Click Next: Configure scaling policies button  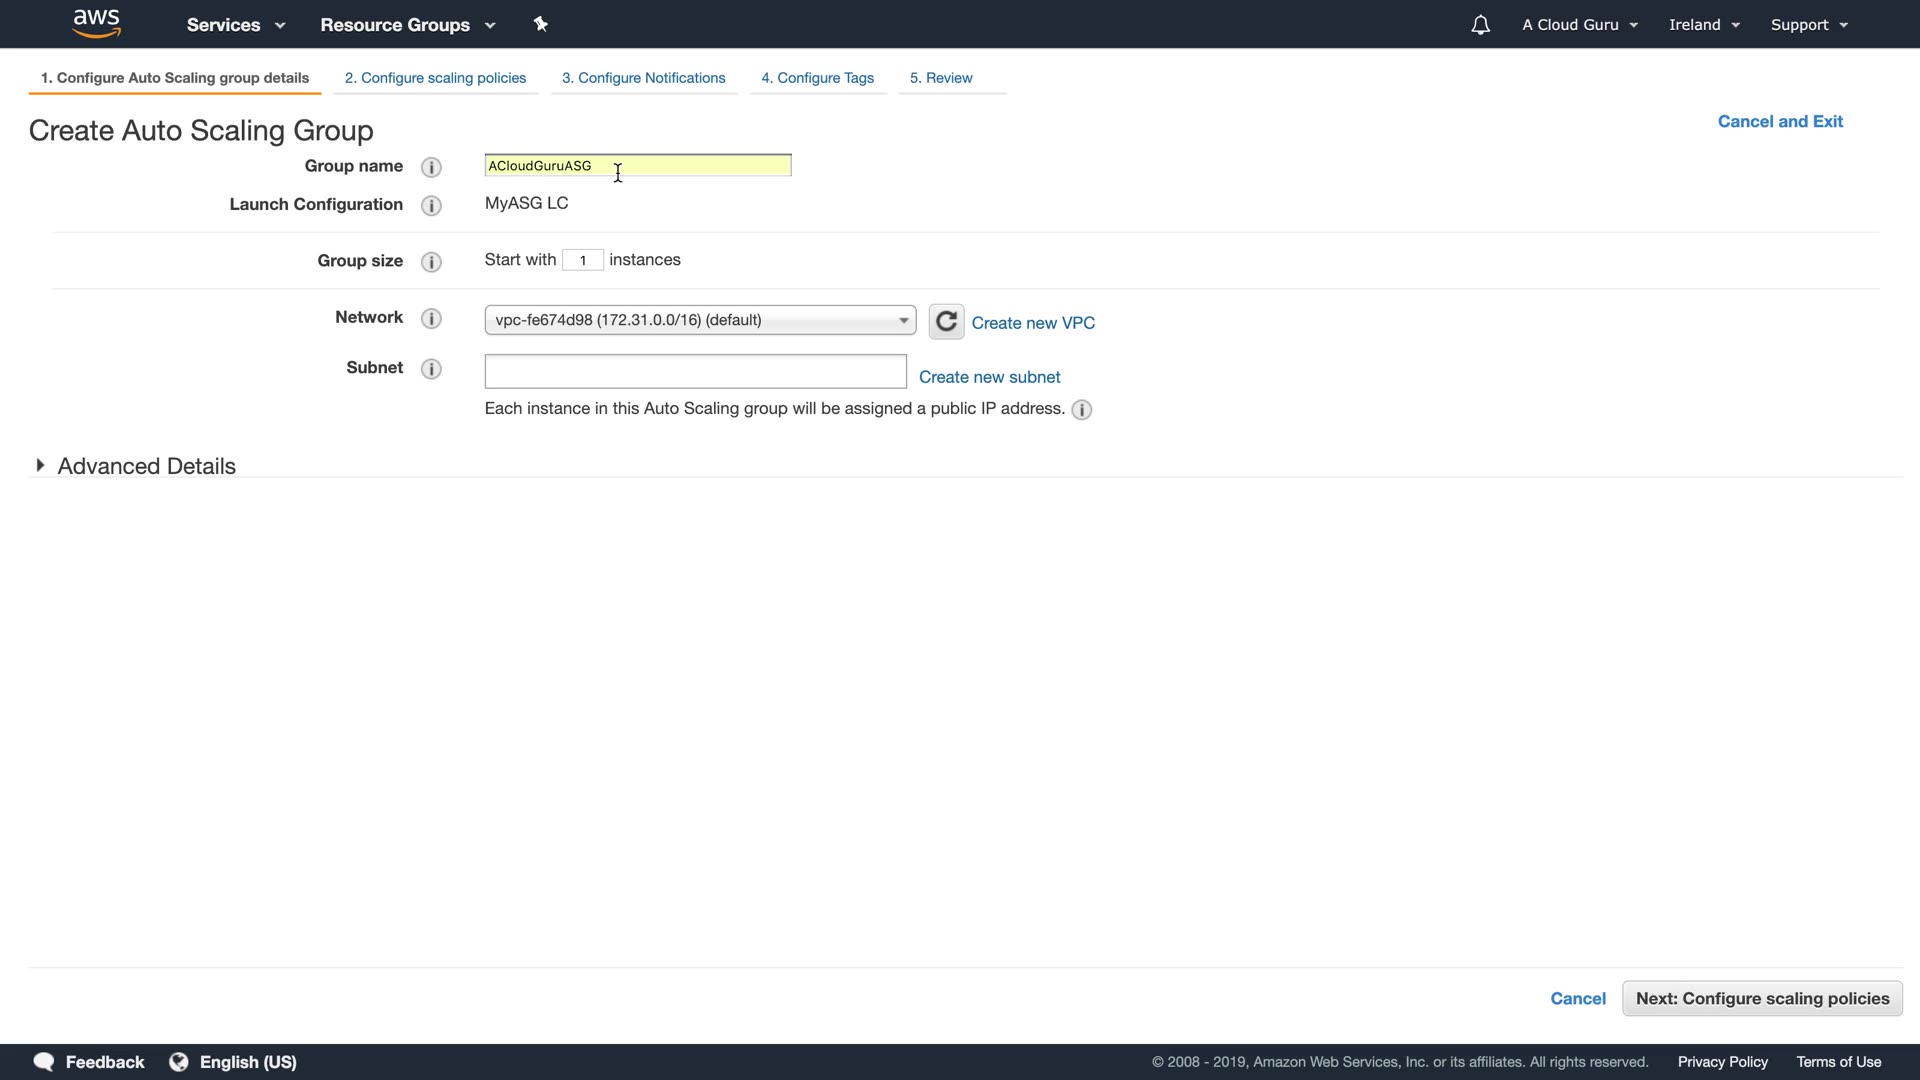1761,998
